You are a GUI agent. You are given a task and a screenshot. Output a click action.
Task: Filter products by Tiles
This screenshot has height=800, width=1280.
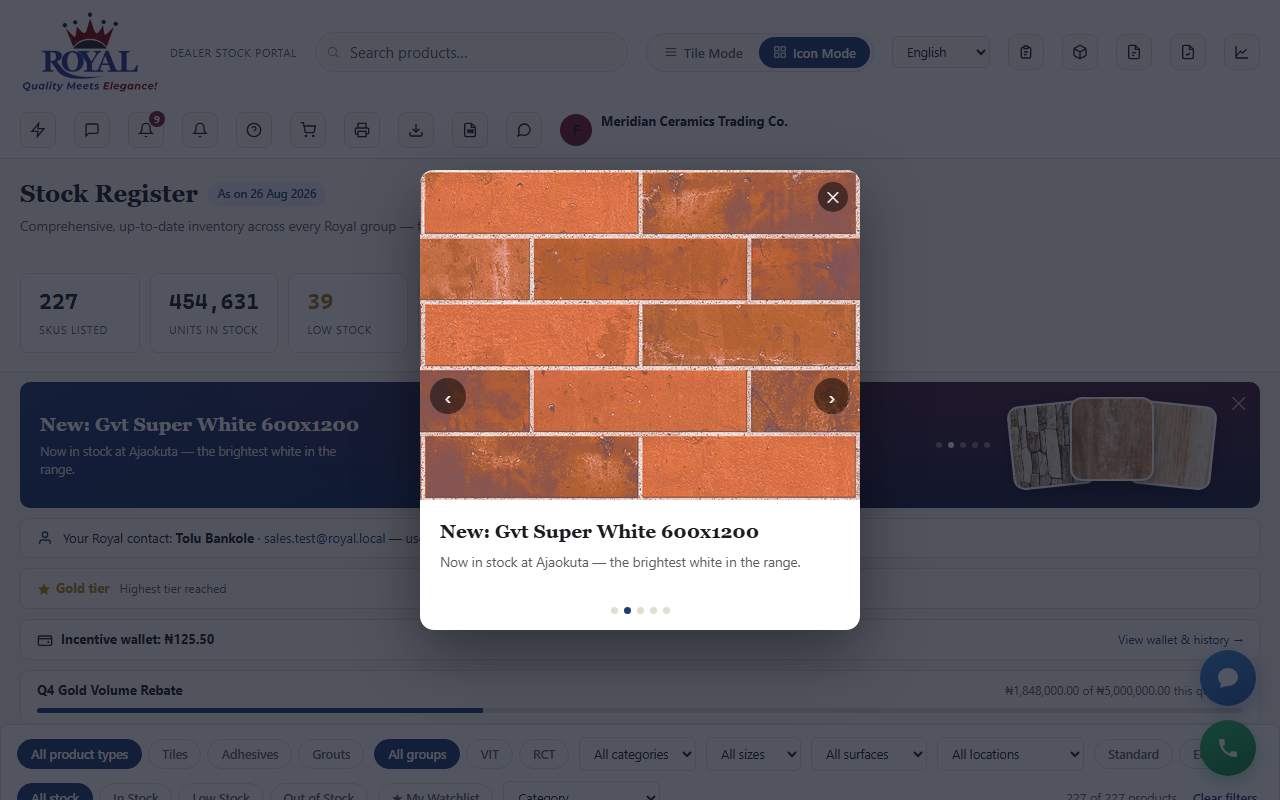click(x=175, y=754)
